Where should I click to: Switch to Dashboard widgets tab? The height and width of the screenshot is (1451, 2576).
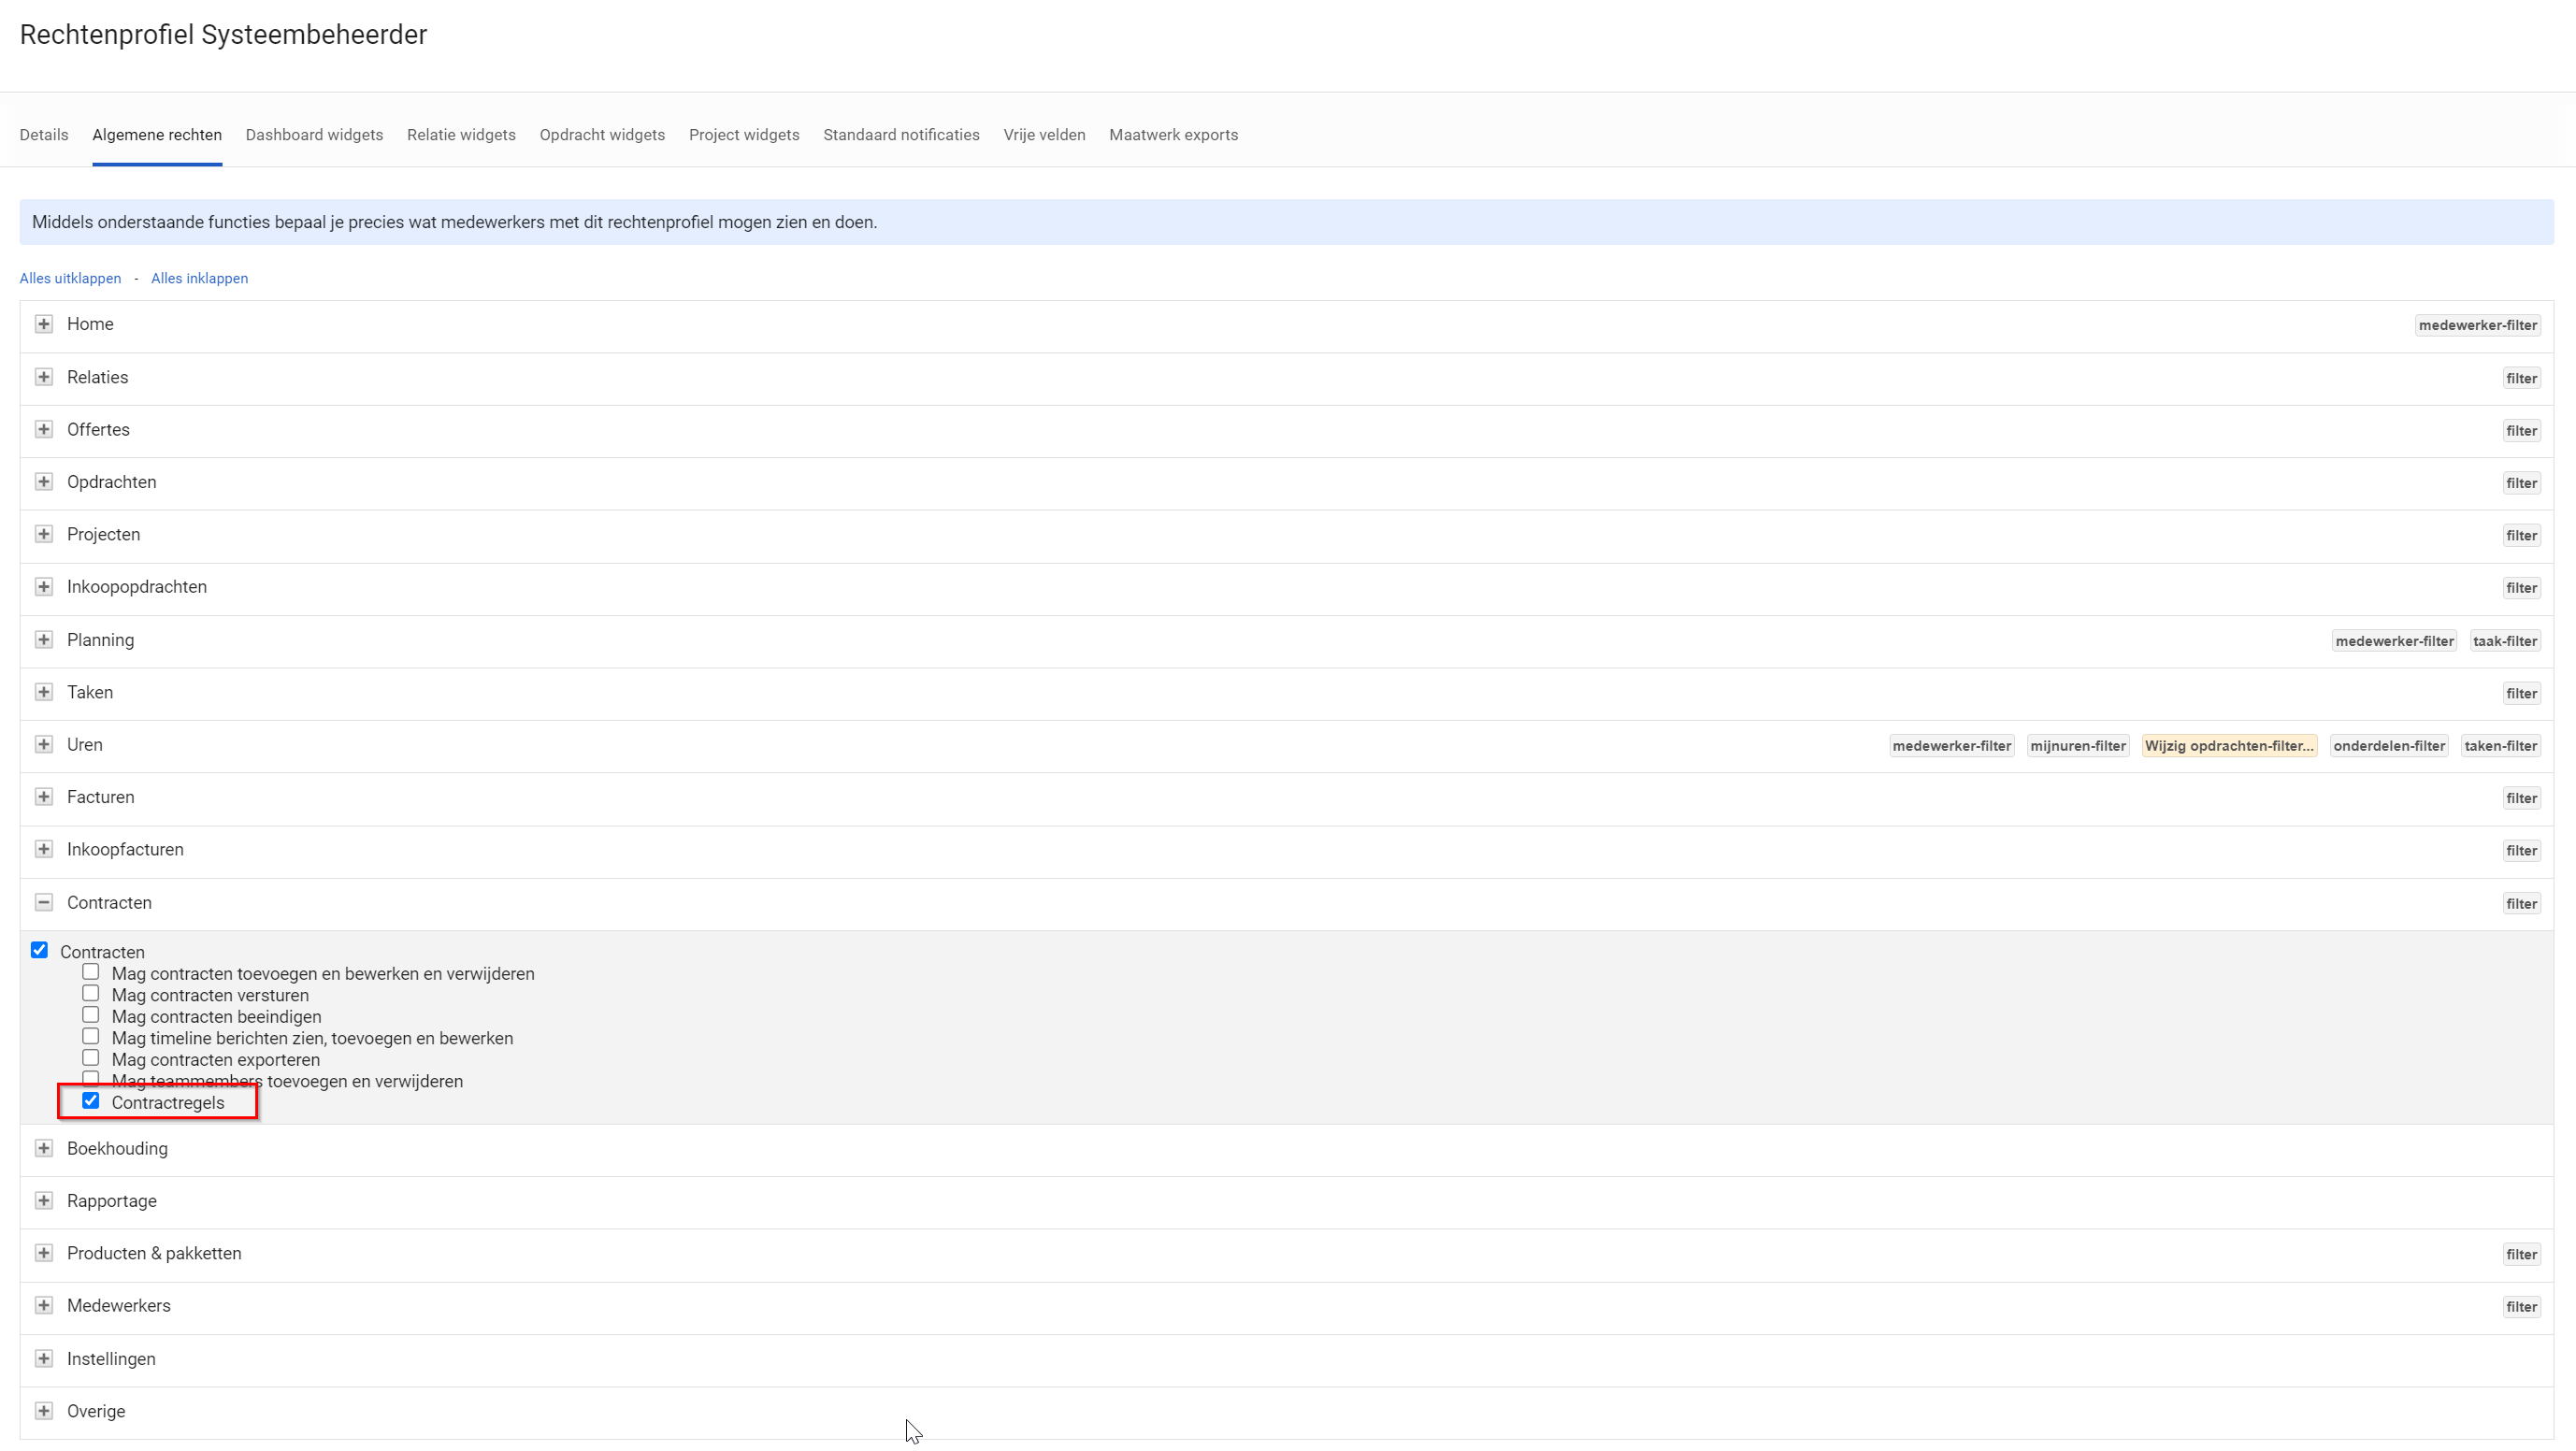point(314,135)
